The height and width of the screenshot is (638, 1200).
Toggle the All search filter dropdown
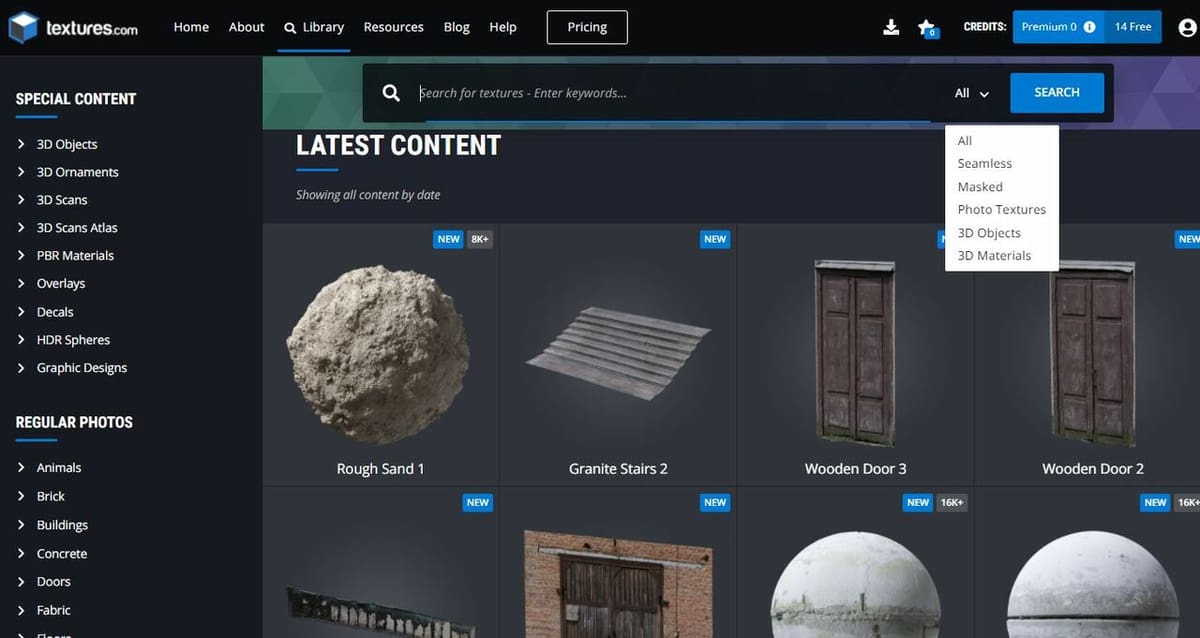[971, 93]
